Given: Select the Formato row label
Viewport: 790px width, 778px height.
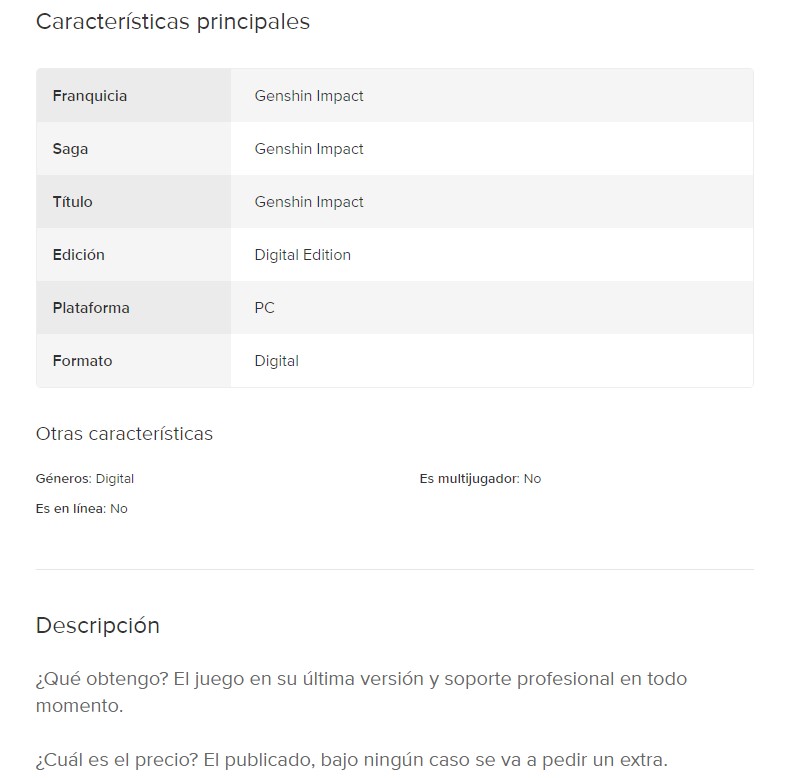Looking at the screenshot, I should tap(82, 361).
